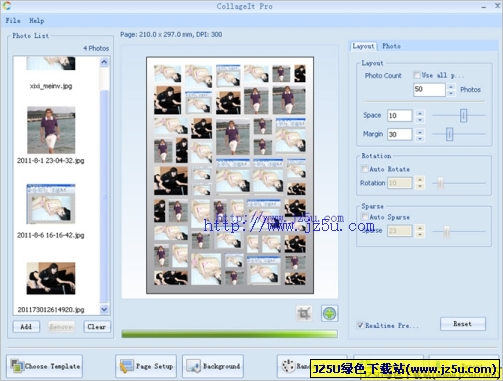Click the green add-photo circle icon
The height and width of the screenshot is (381, 503).
329,313
